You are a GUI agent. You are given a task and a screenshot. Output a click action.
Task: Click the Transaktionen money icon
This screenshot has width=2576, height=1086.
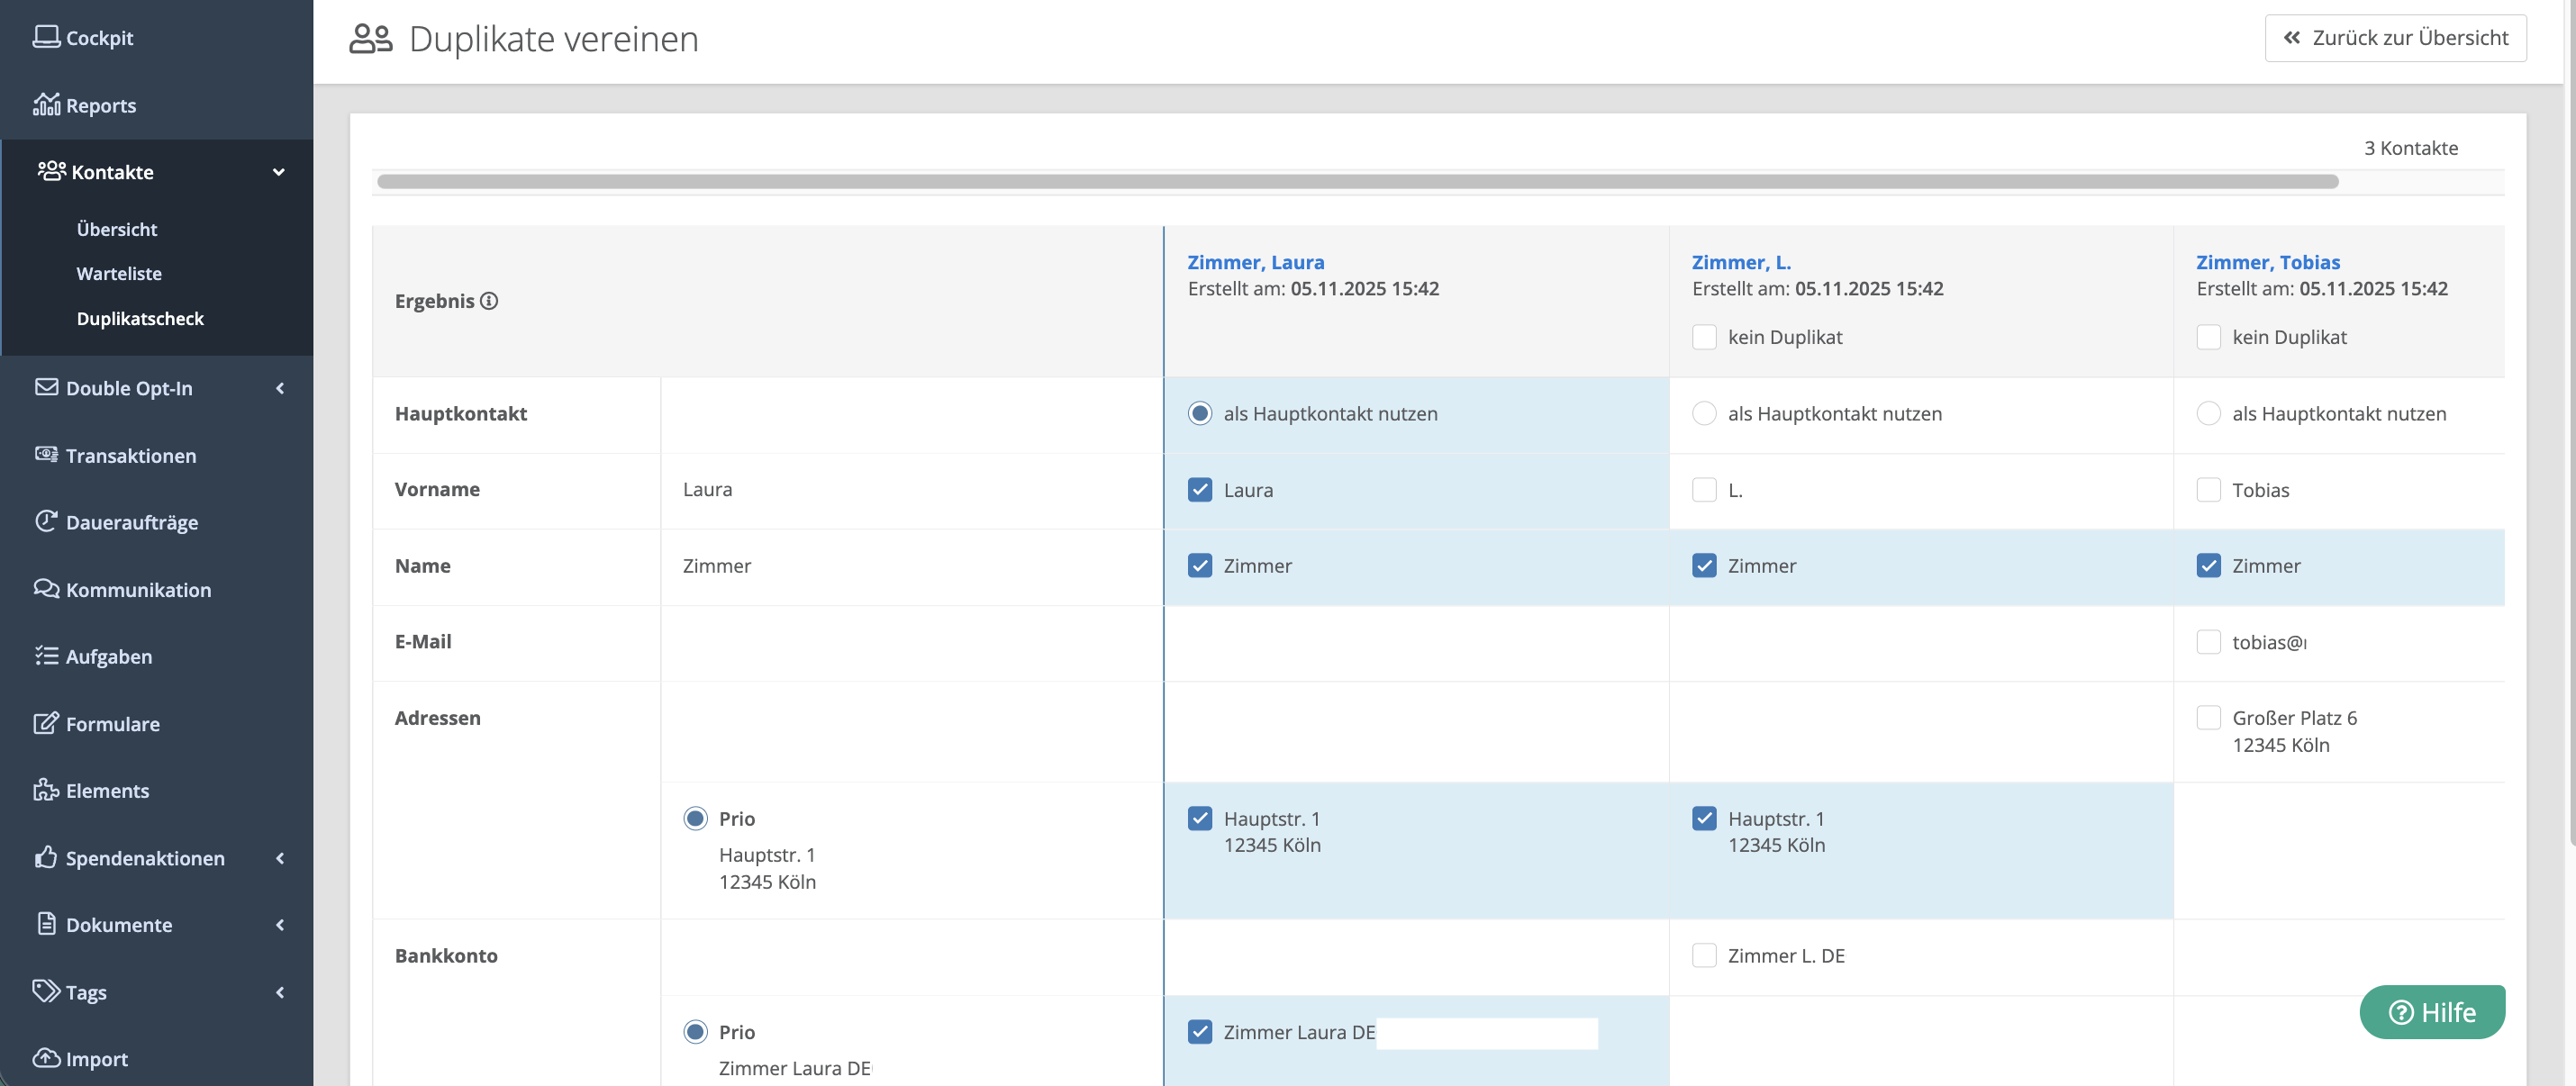point(46,455)
